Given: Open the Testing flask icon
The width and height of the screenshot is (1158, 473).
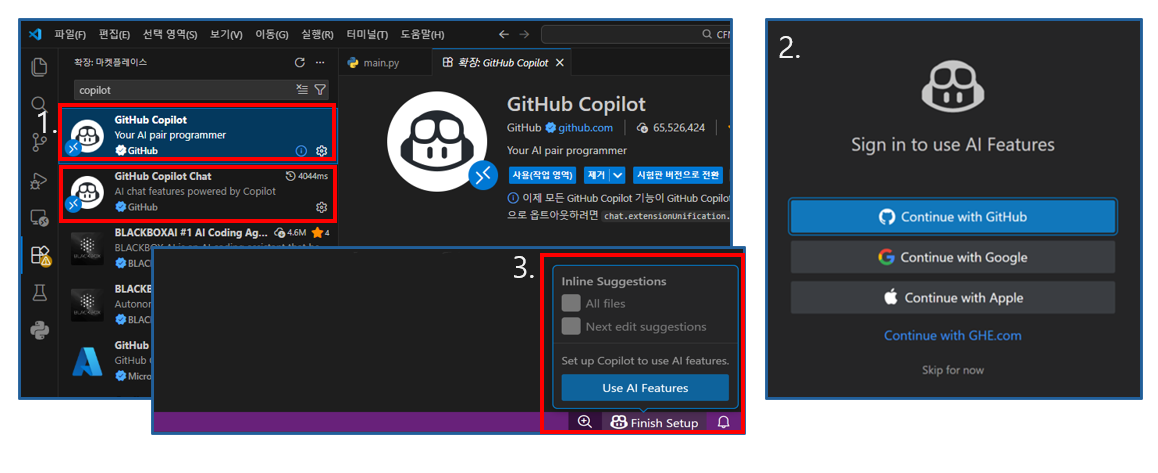Looking at the screenshot, I should [39, 292].
